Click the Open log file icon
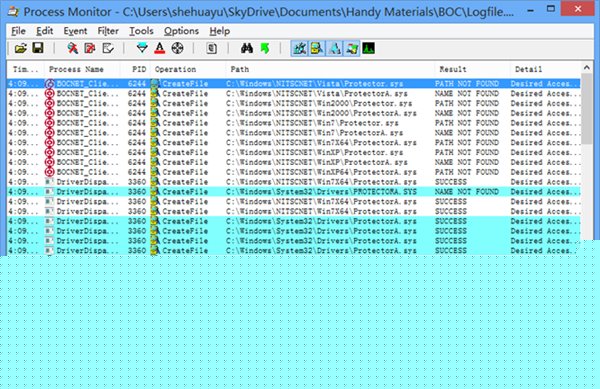The width and height of the screenshot is (600, 389). 21,49
